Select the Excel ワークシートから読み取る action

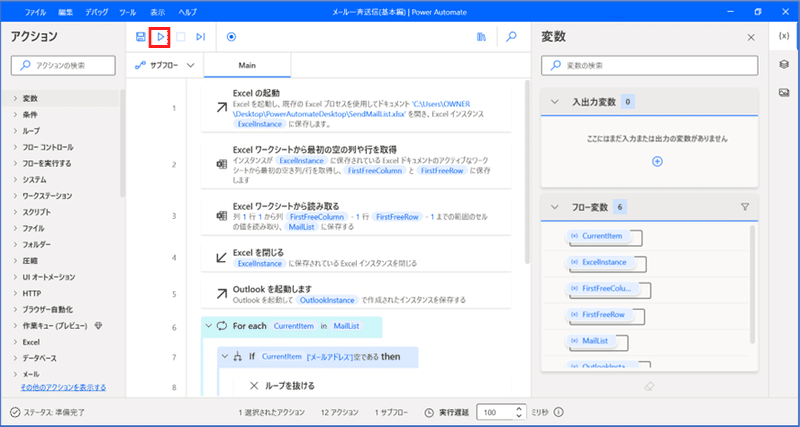[x=356, y=216]
